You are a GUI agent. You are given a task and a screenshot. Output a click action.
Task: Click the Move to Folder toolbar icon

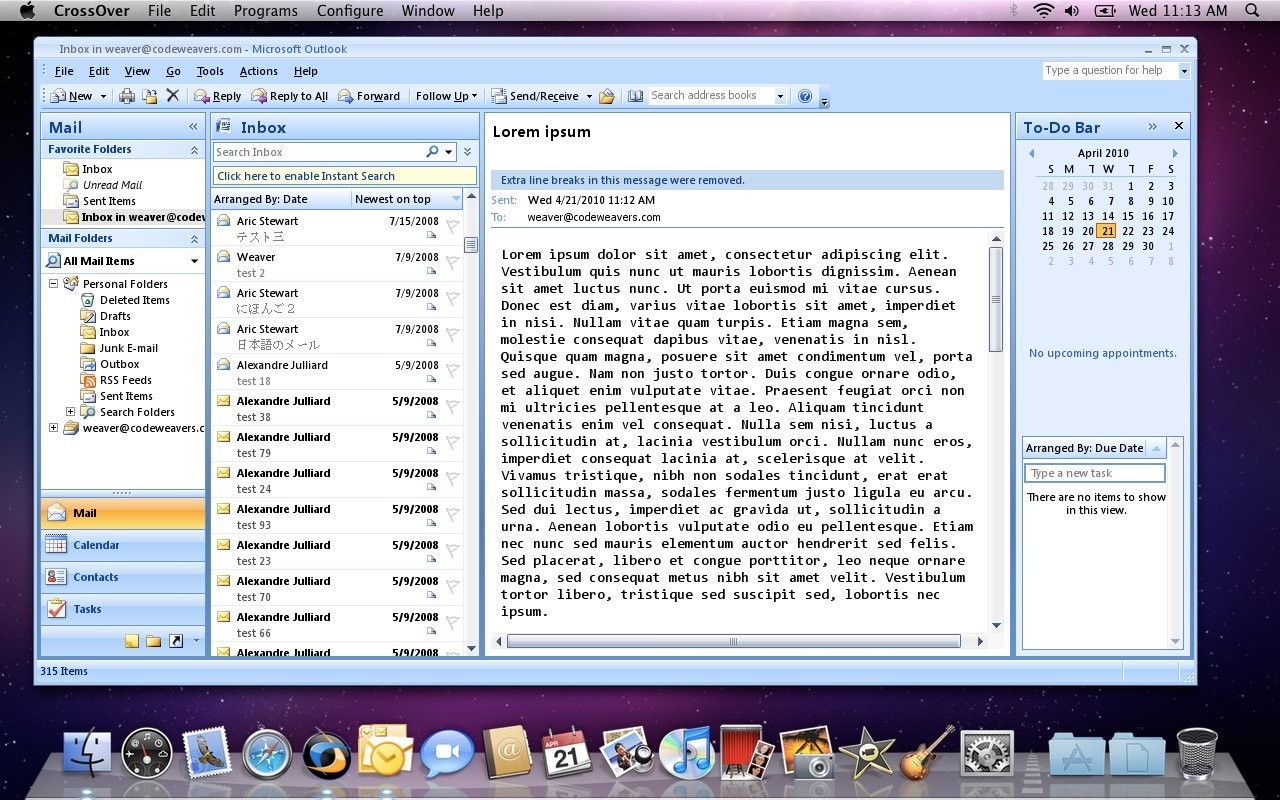pos(149,96)
